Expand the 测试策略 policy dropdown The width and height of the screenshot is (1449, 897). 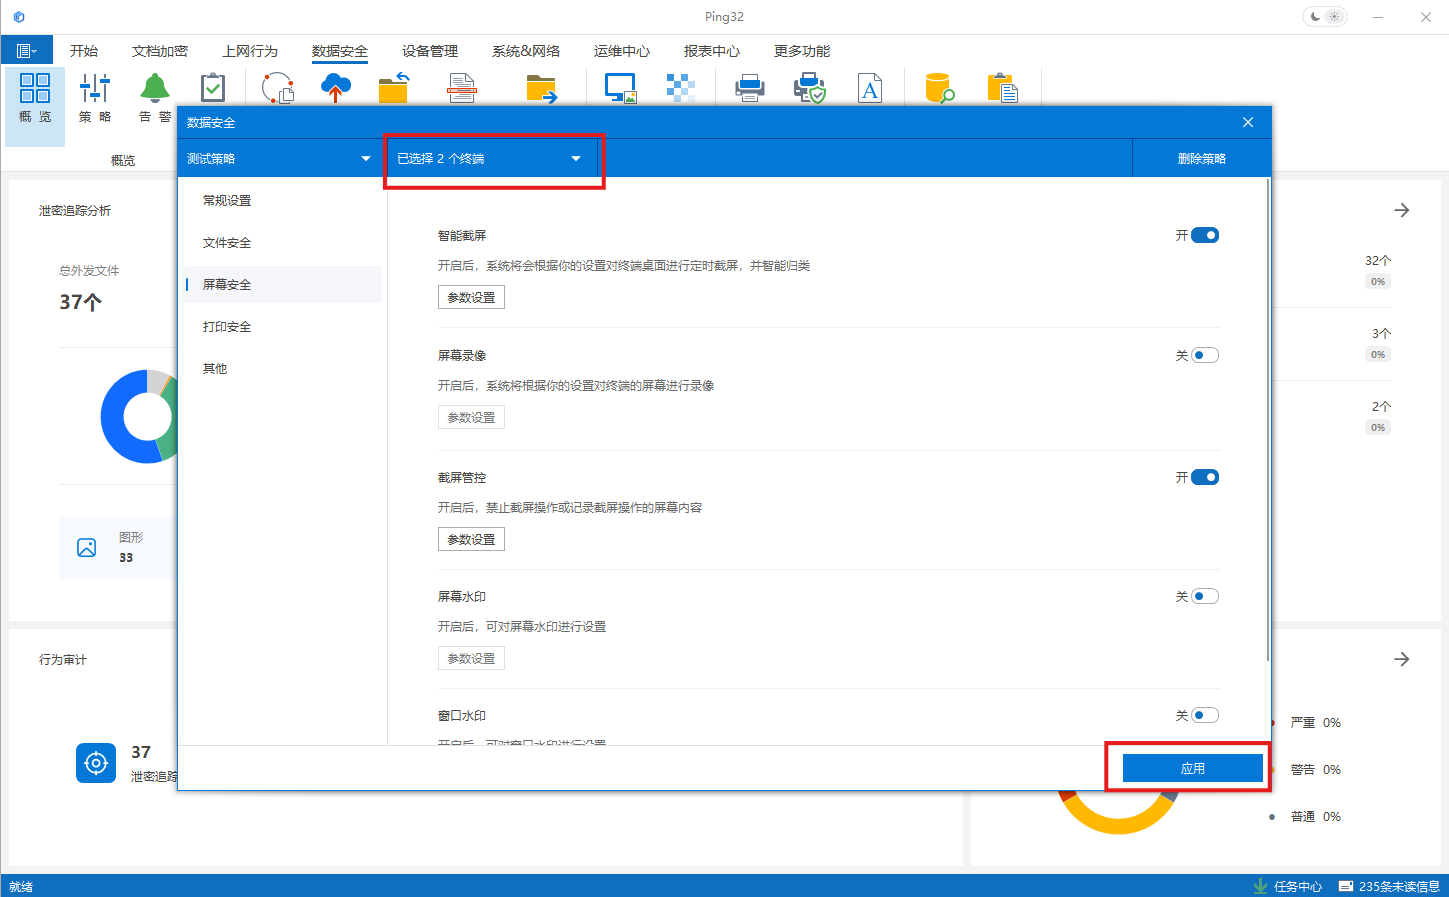[280, 157]
